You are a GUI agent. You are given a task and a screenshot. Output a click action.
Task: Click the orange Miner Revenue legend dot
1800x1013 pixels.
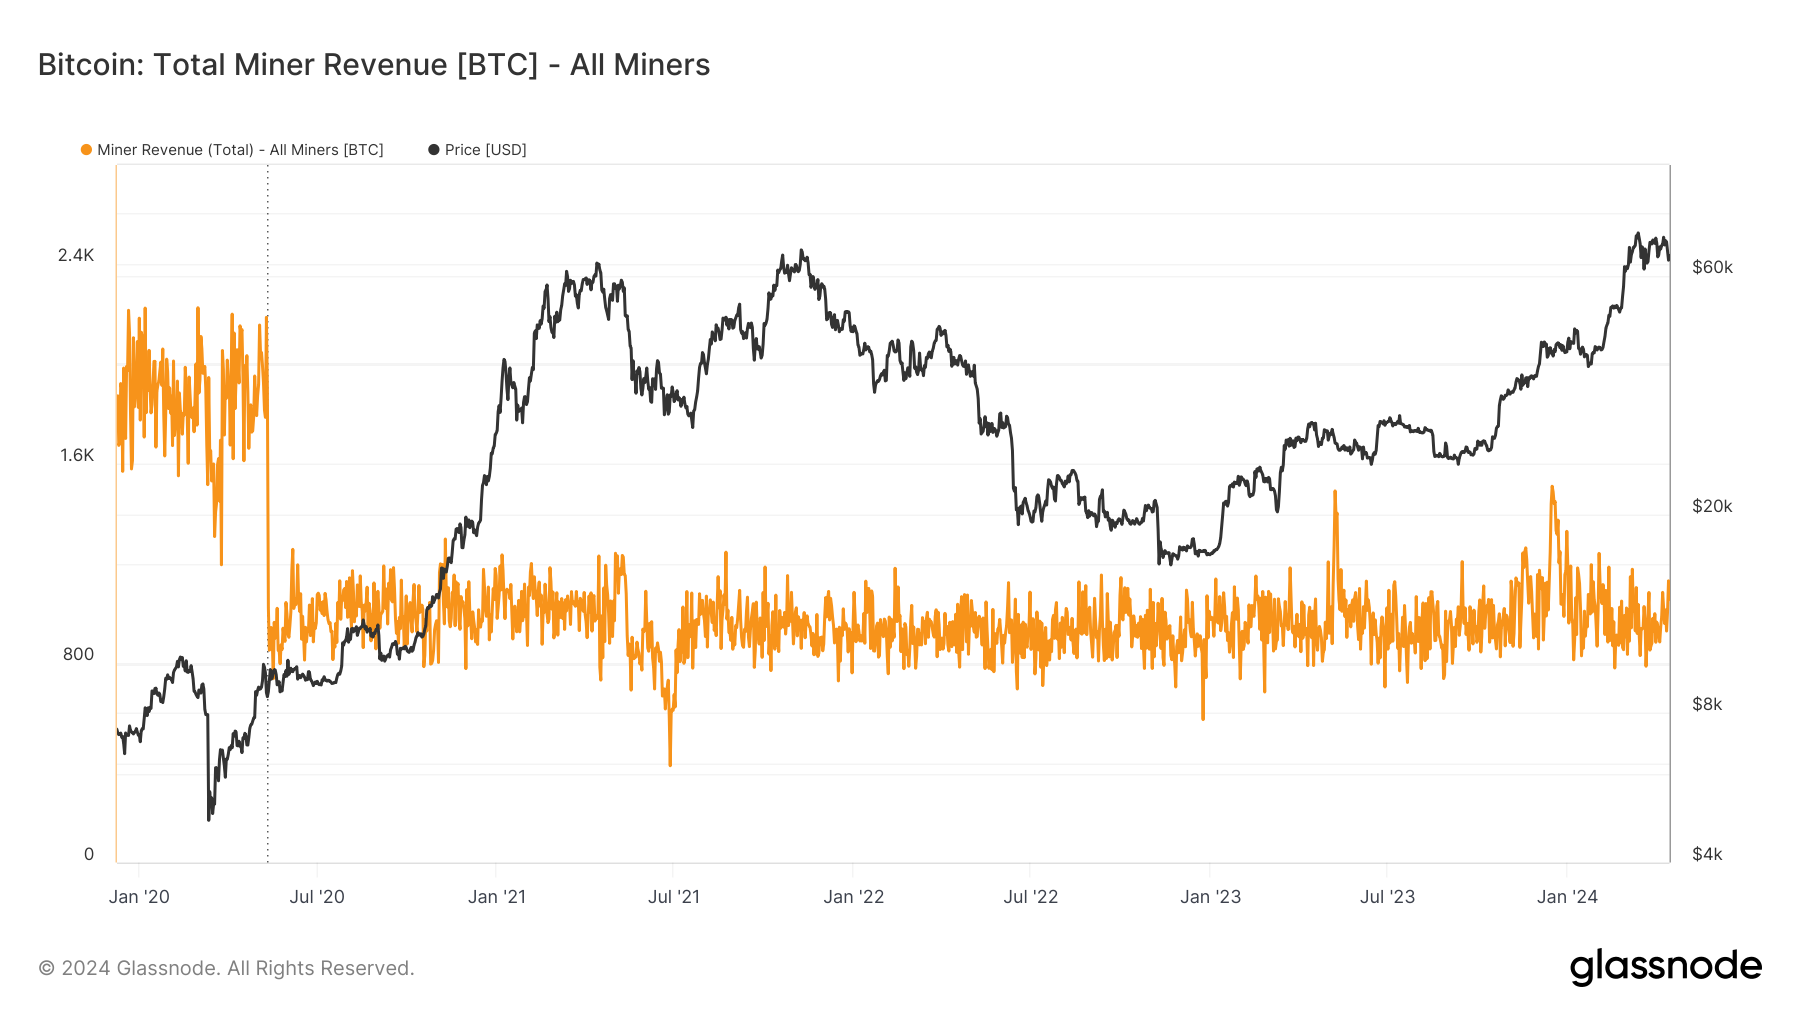pos(86,150)
